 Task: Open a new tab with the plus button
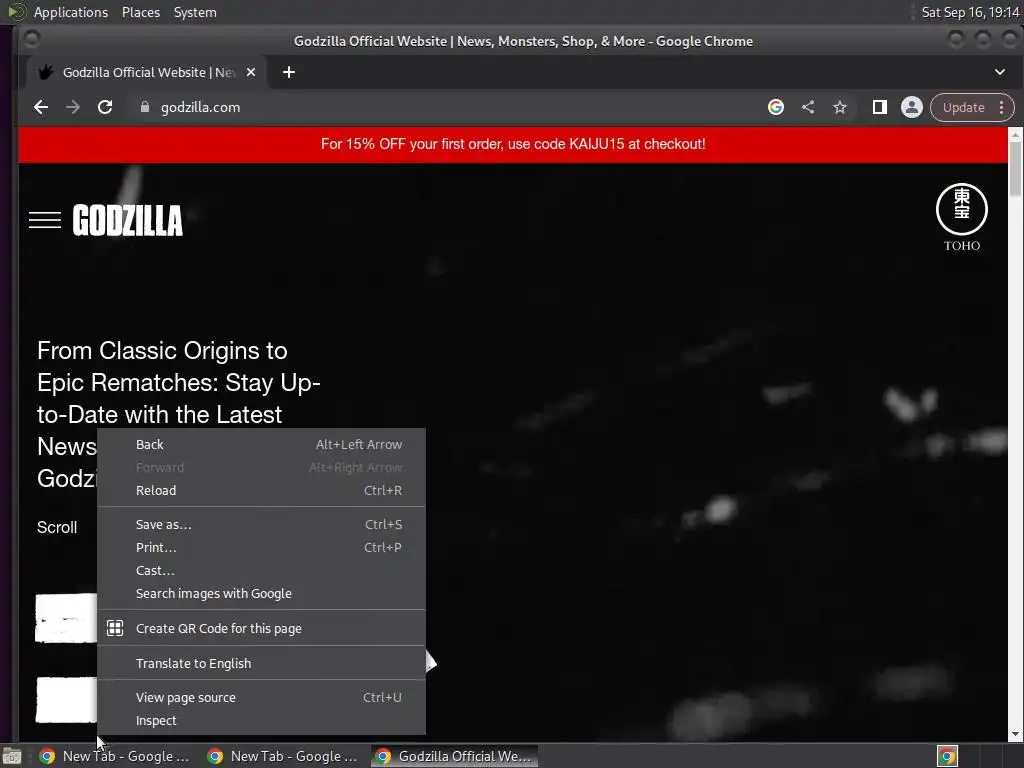click(x=289, y=72)
